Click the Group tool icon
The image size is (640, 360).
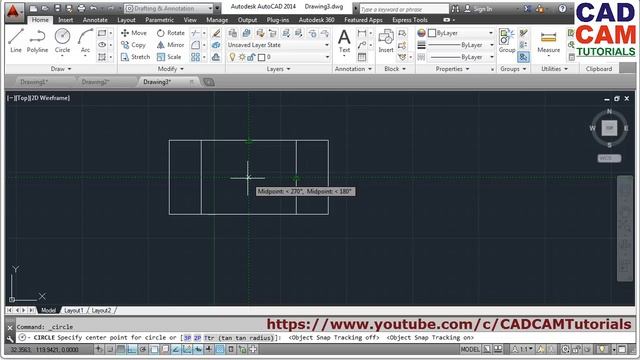pyautogui.click(x=507, y=41)
